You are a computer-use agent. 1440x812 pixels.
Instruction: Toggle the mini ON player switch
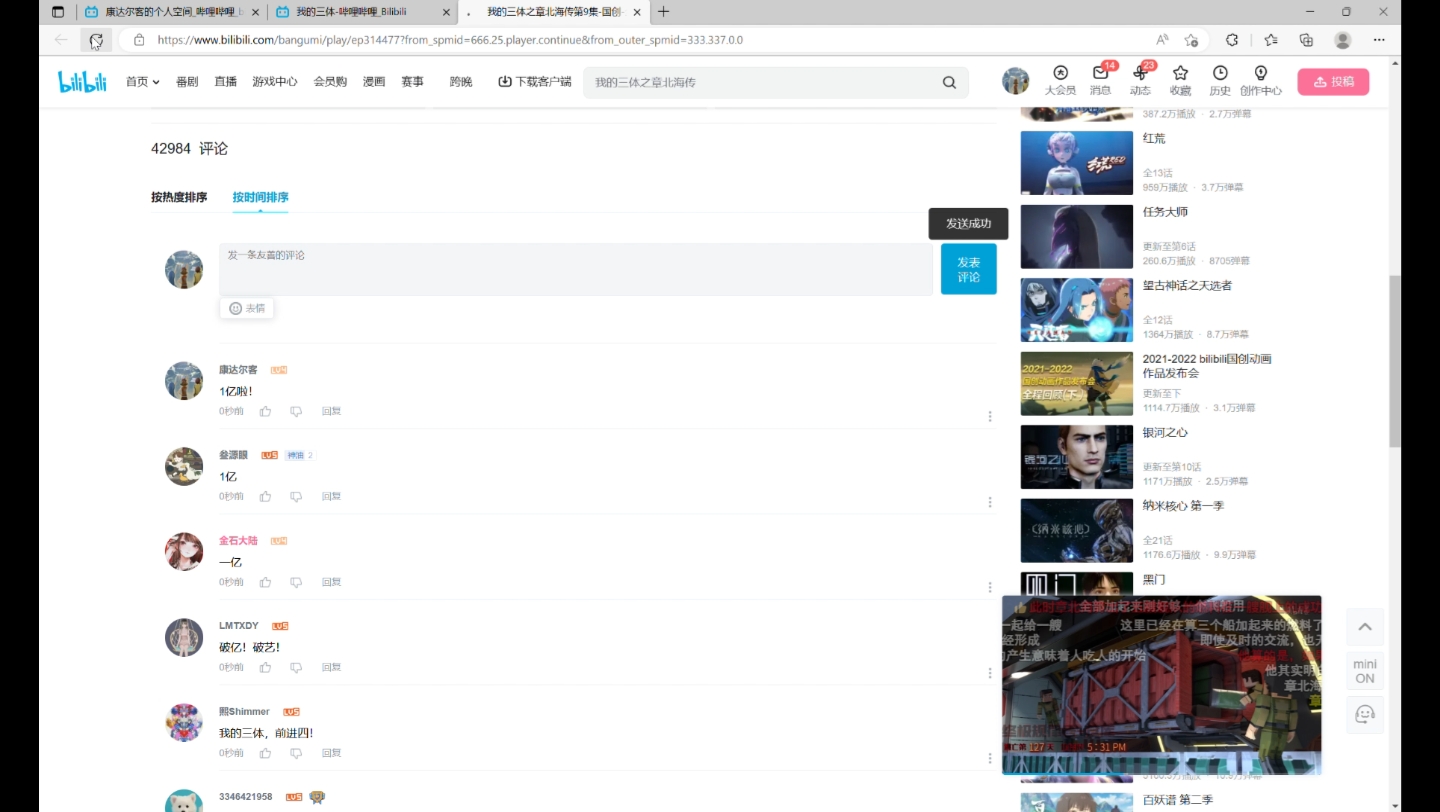click(1365, 671)
